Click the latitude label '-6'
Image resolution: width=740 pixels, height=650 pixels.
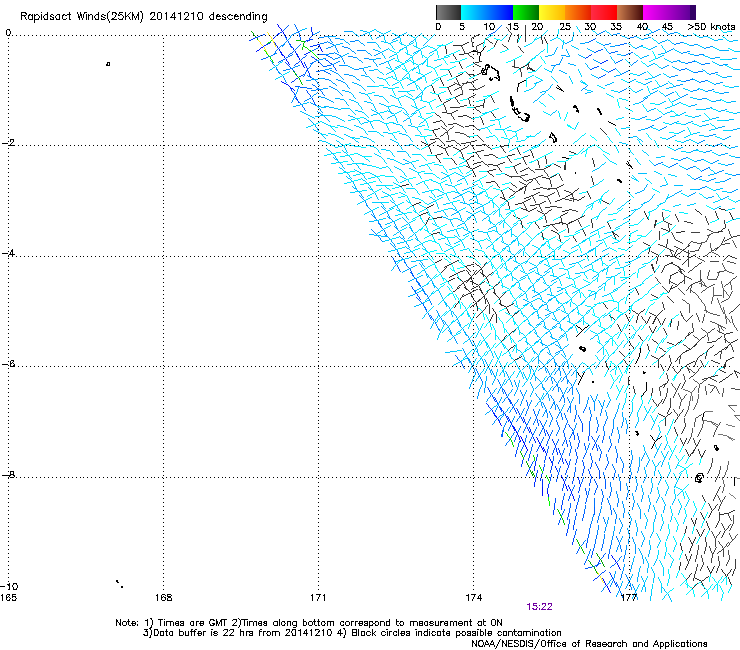click(x=8, y=364)
